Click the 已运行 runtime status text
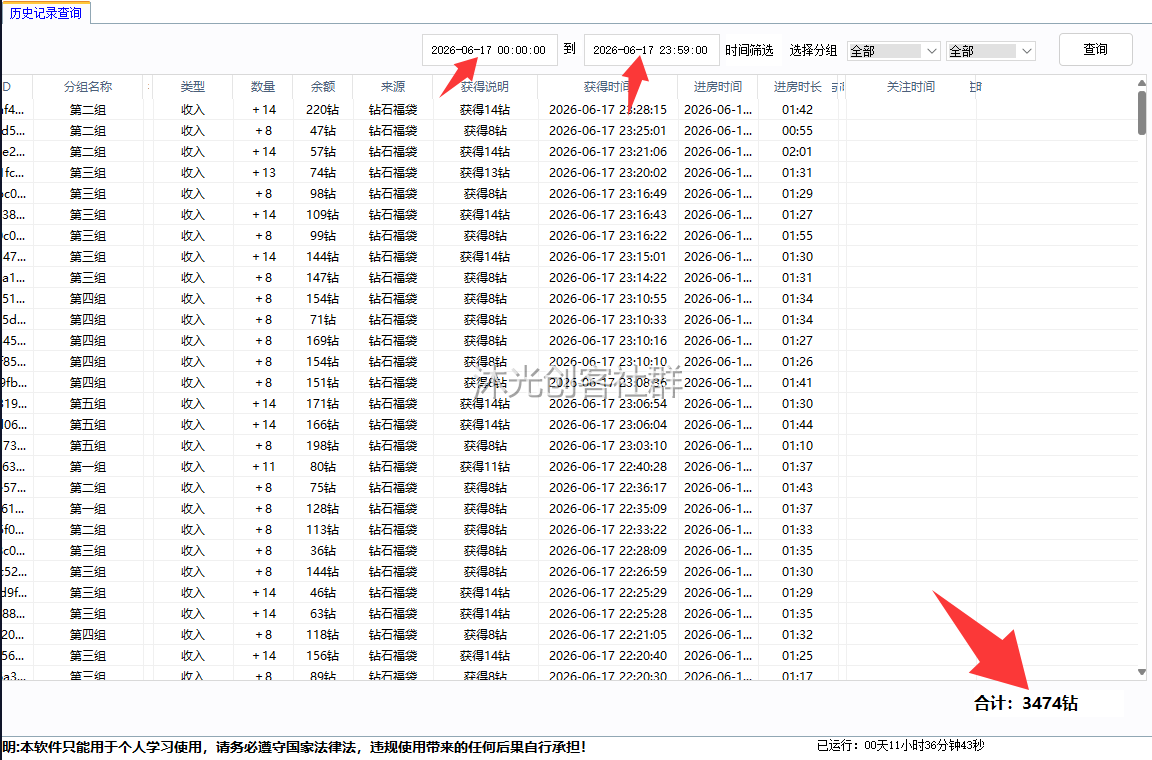 click(900, 745)
